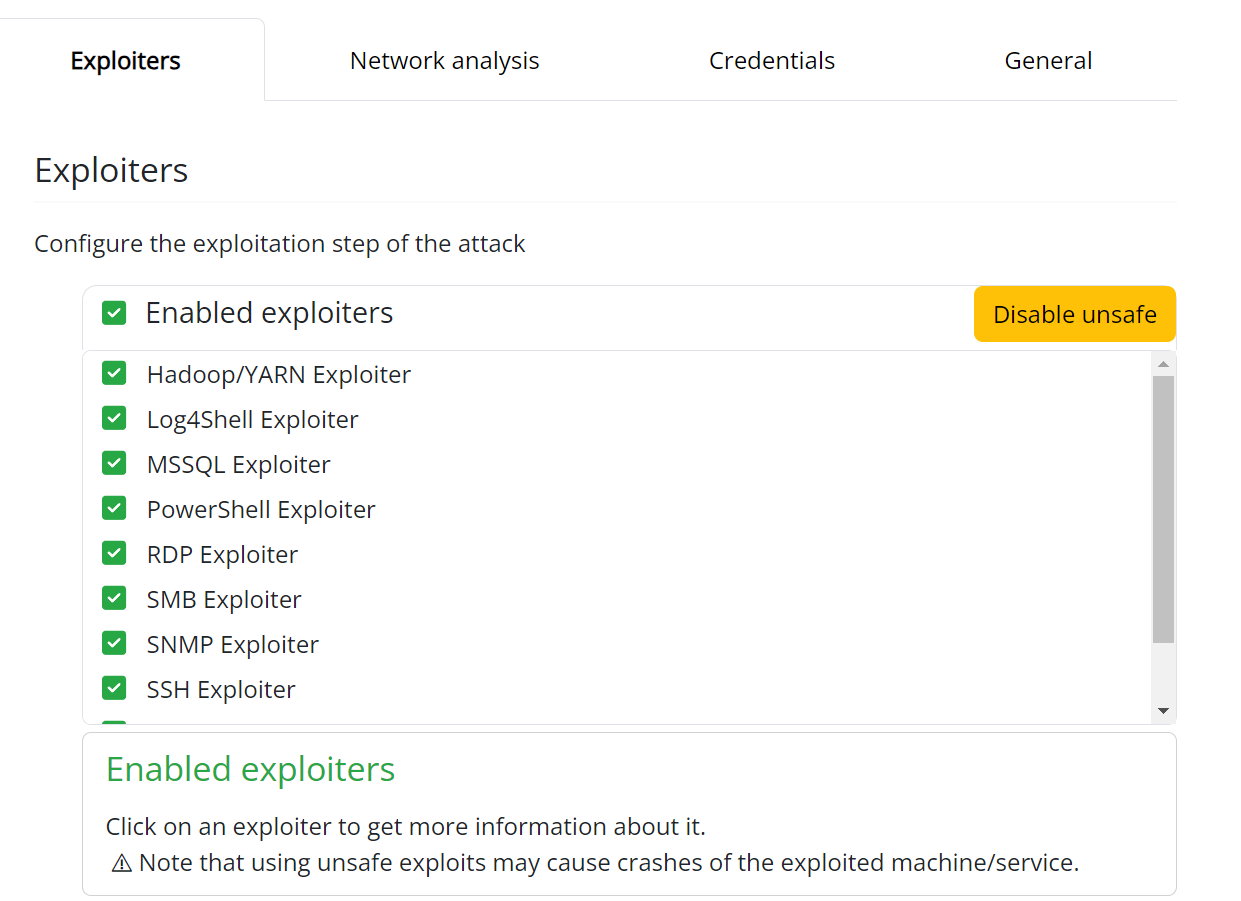Viewport: 1241px width, 901px height.
Task: Uncheck the RDP Exploiter checkbox
Action: 114,554
